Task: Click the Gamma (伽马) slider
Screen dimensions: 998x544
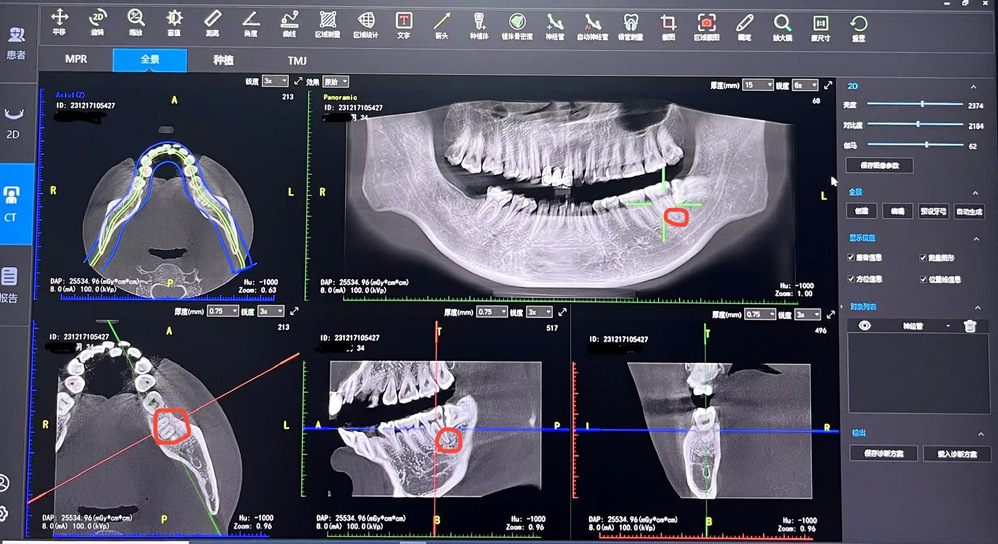Action: click(916, 144)
